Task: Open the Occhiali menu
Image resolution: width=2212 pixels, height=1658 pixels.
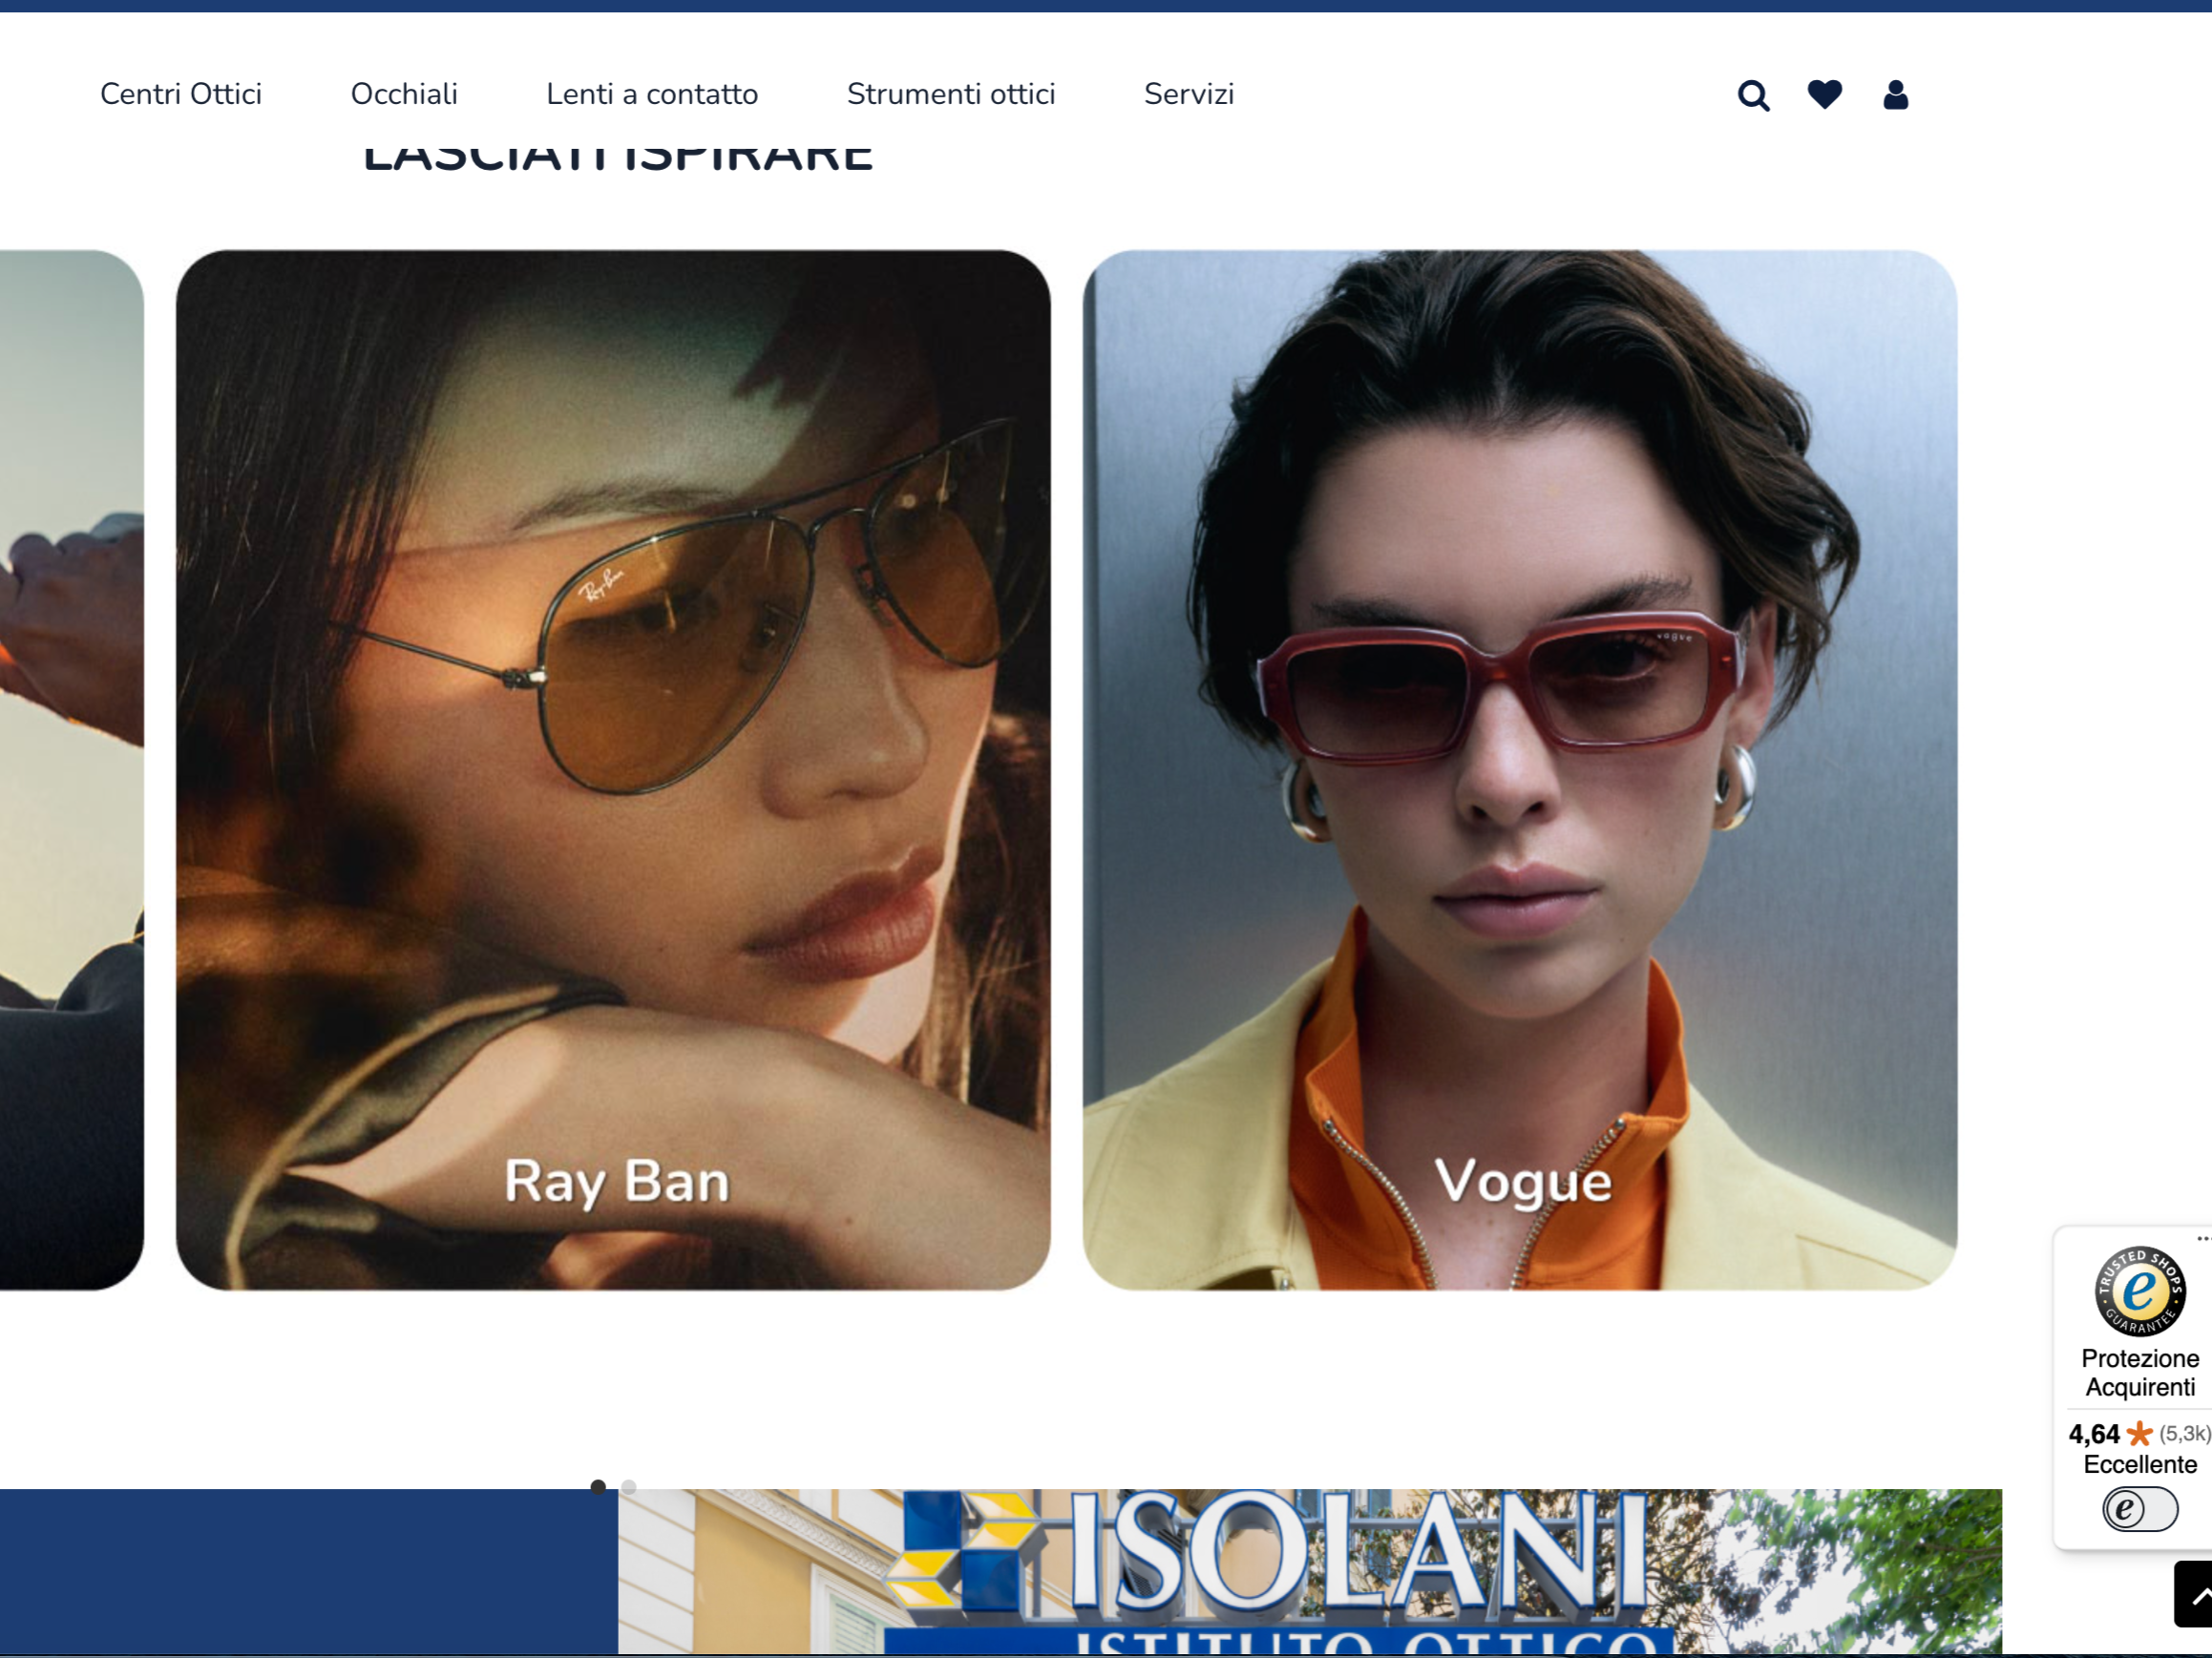Action: [404, 94]
